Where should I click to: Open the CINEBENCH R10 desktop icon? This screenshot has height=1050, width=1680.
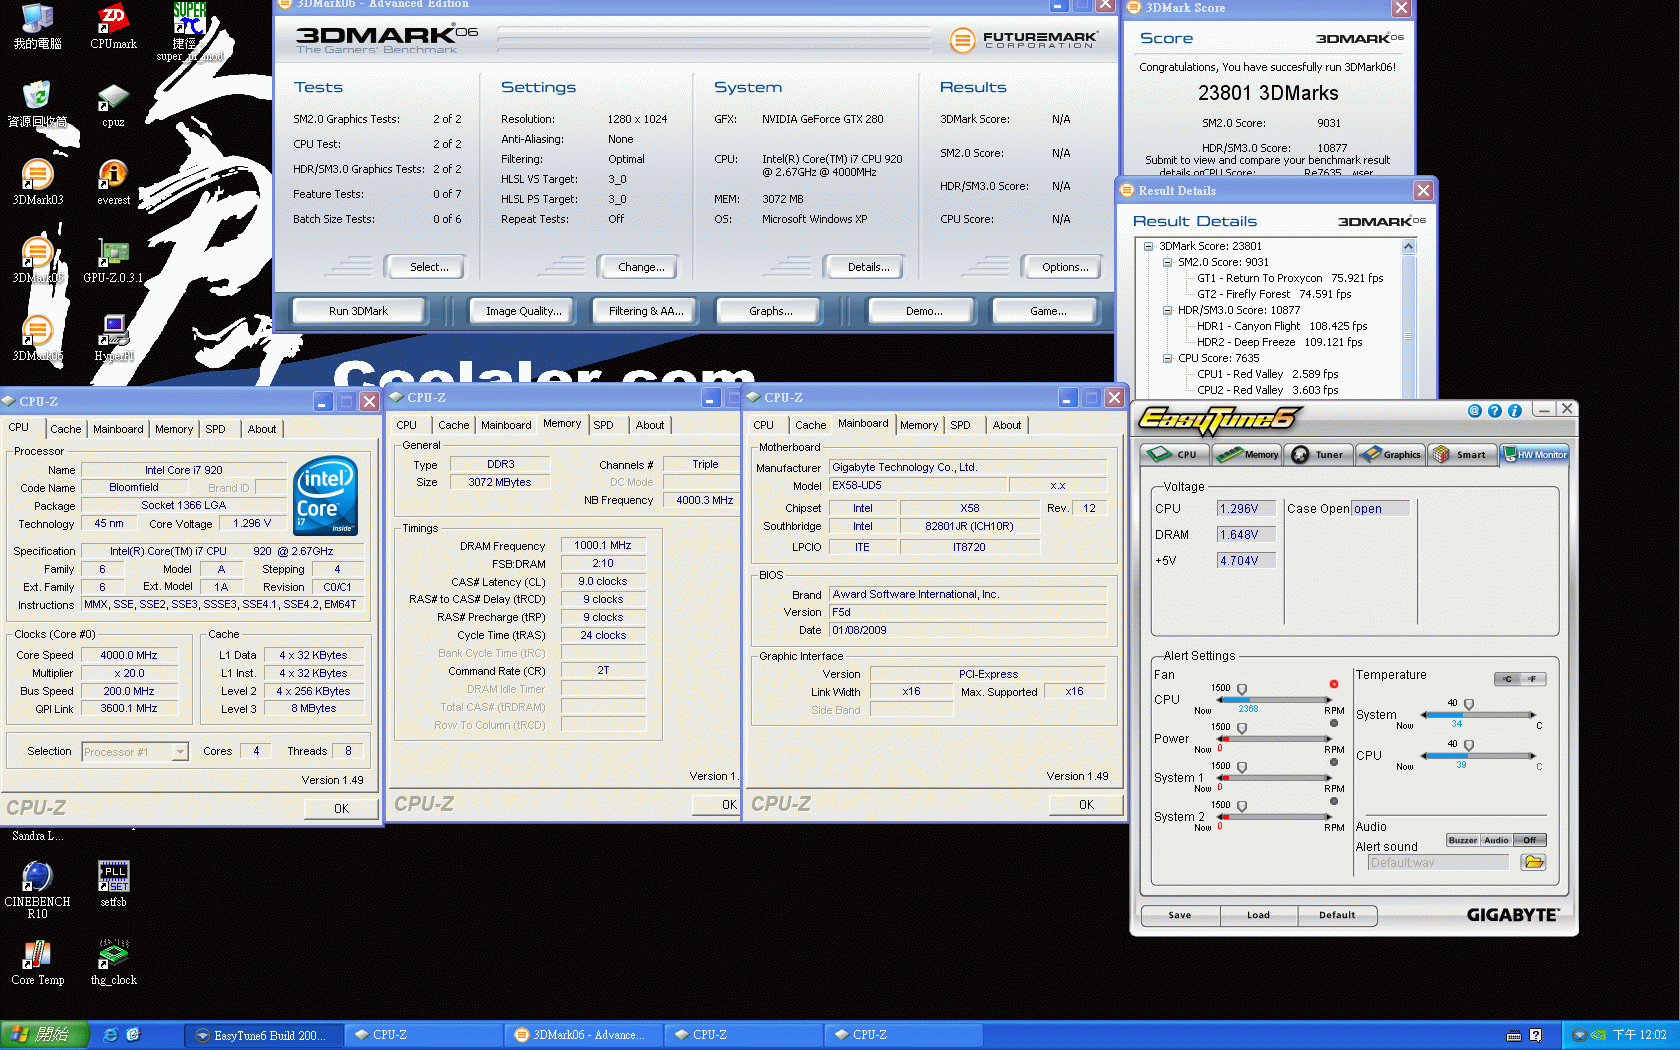click(37, 889)
